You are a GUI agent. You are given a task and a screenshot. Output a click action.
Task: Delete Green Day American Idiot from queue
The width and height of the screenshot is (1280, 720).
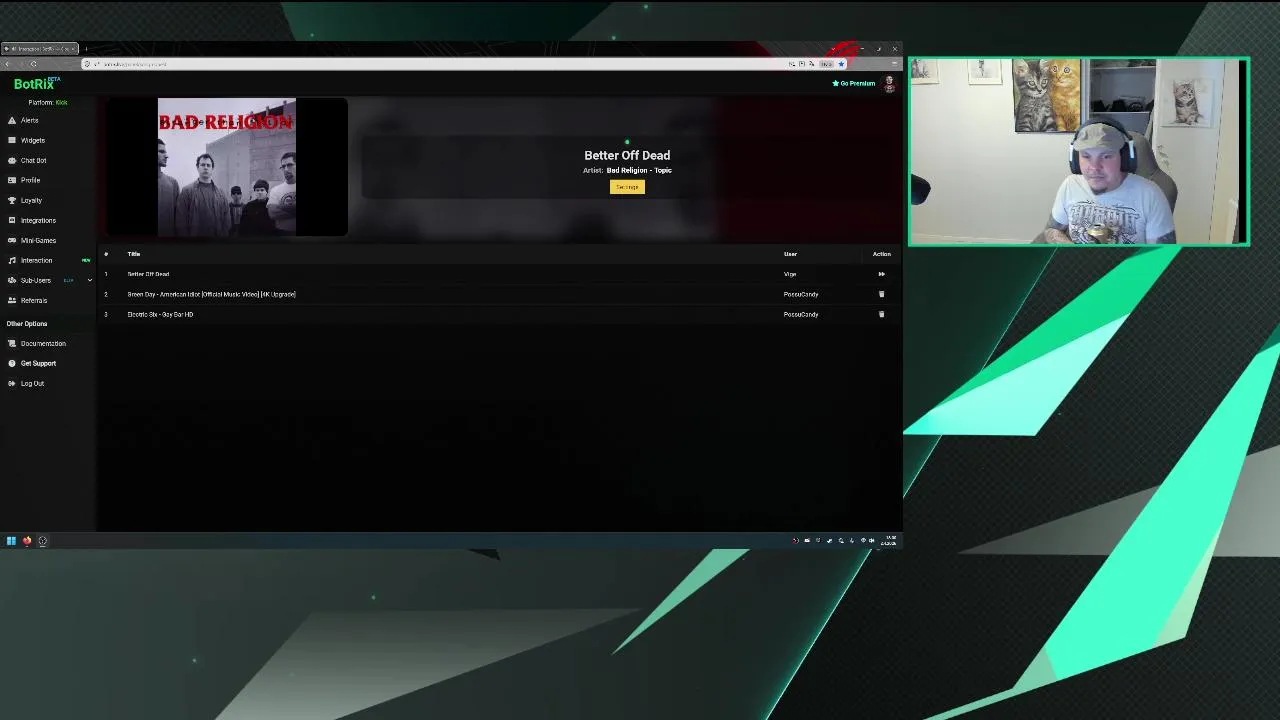tap(881, 294)
